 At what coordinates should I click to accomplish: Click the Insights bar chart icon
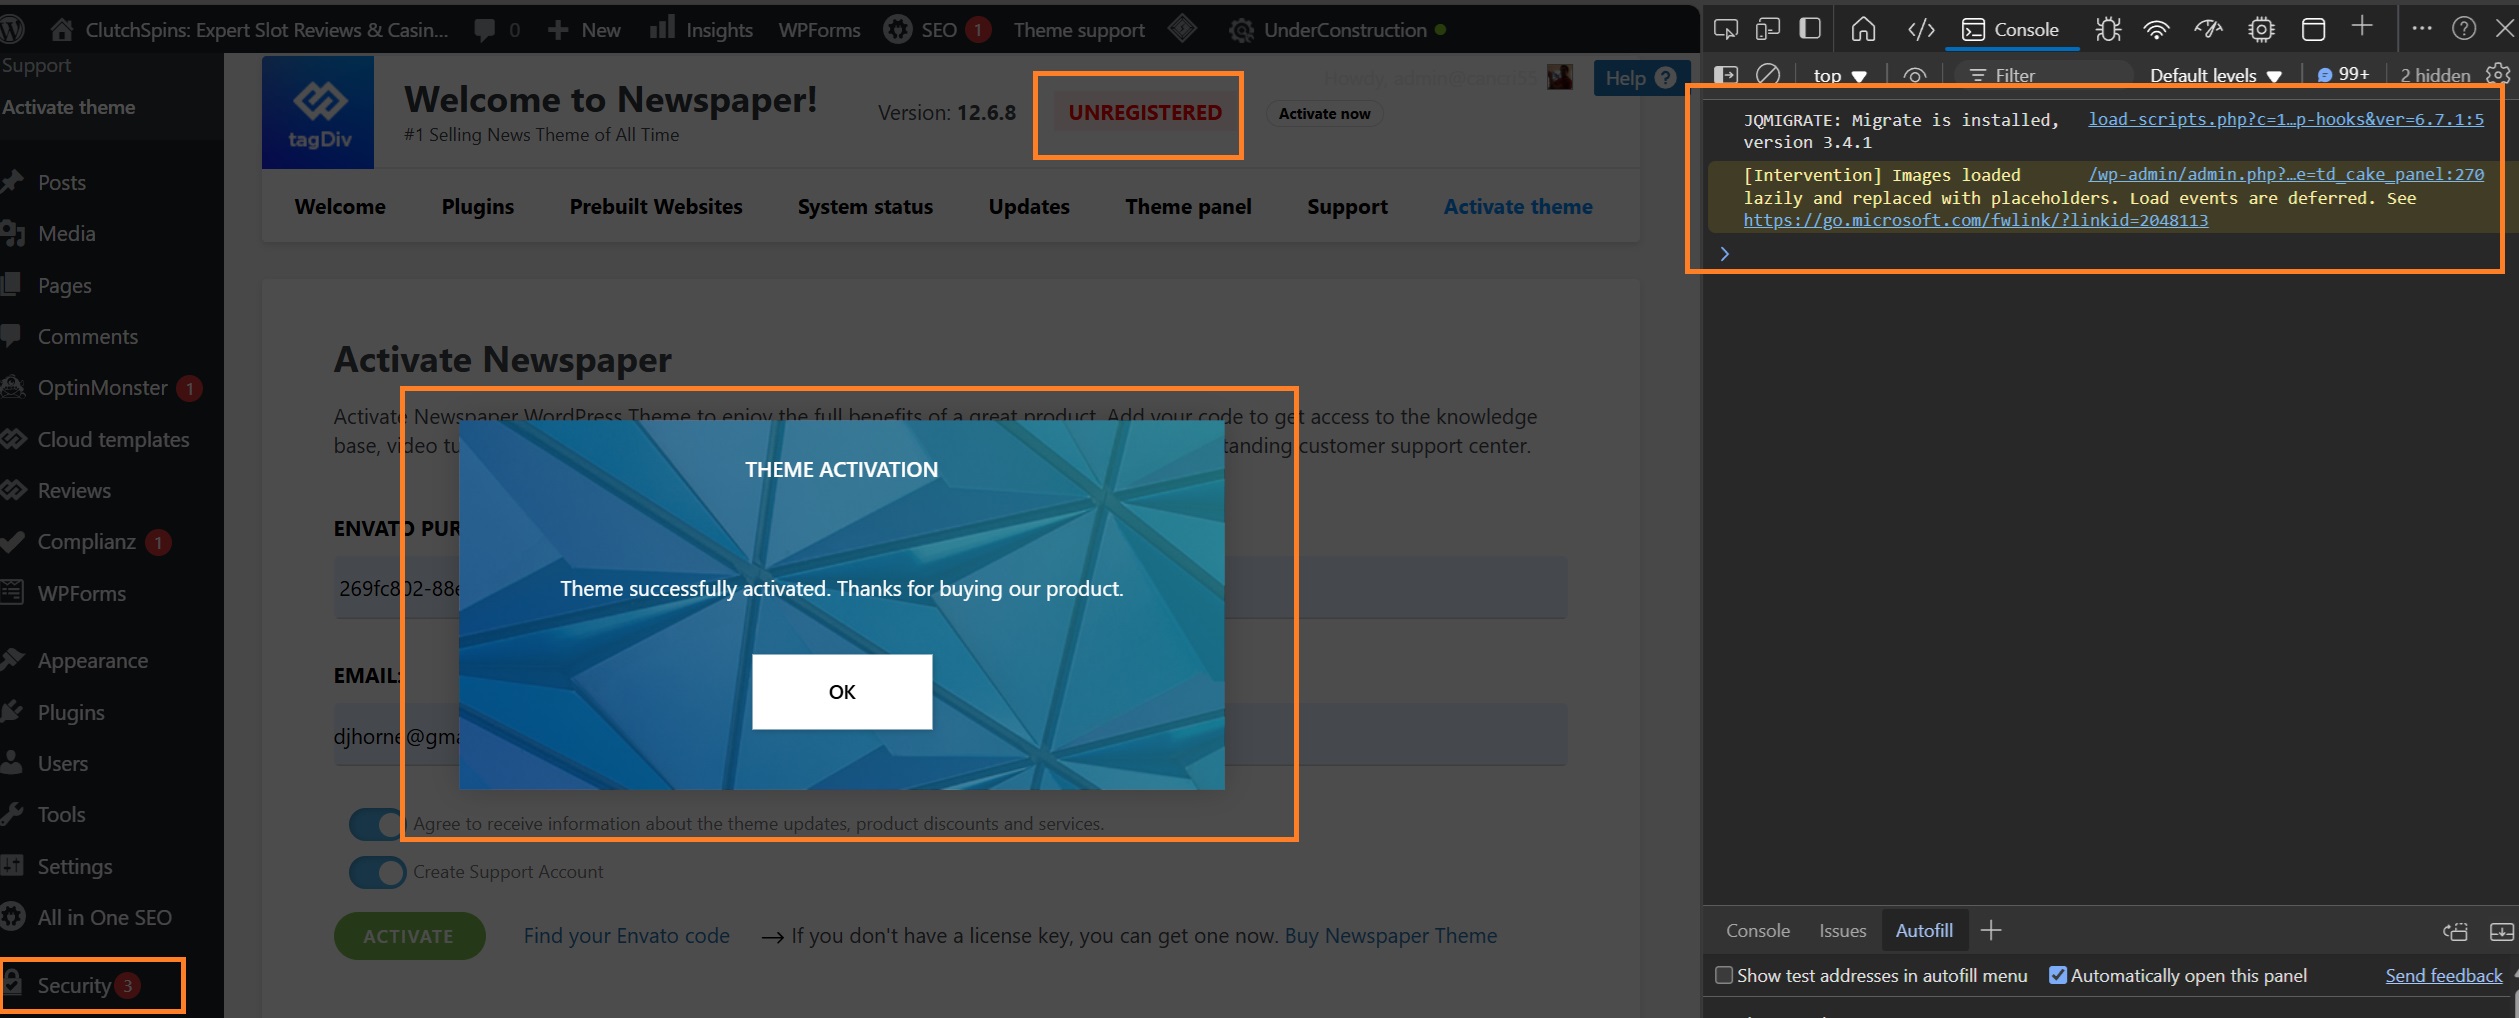click(662, 28)
